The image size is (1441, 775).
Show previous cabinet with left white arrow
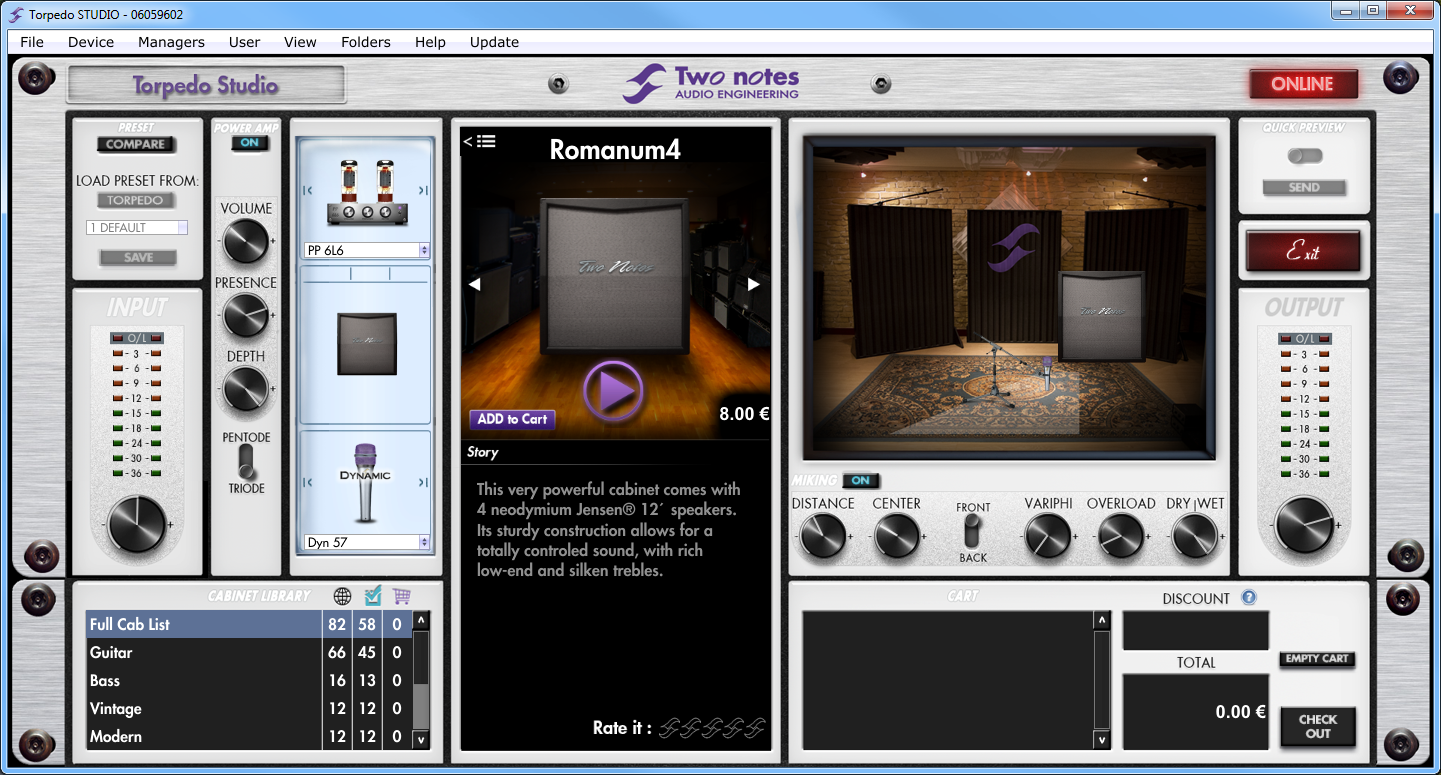tap(475, 284)
